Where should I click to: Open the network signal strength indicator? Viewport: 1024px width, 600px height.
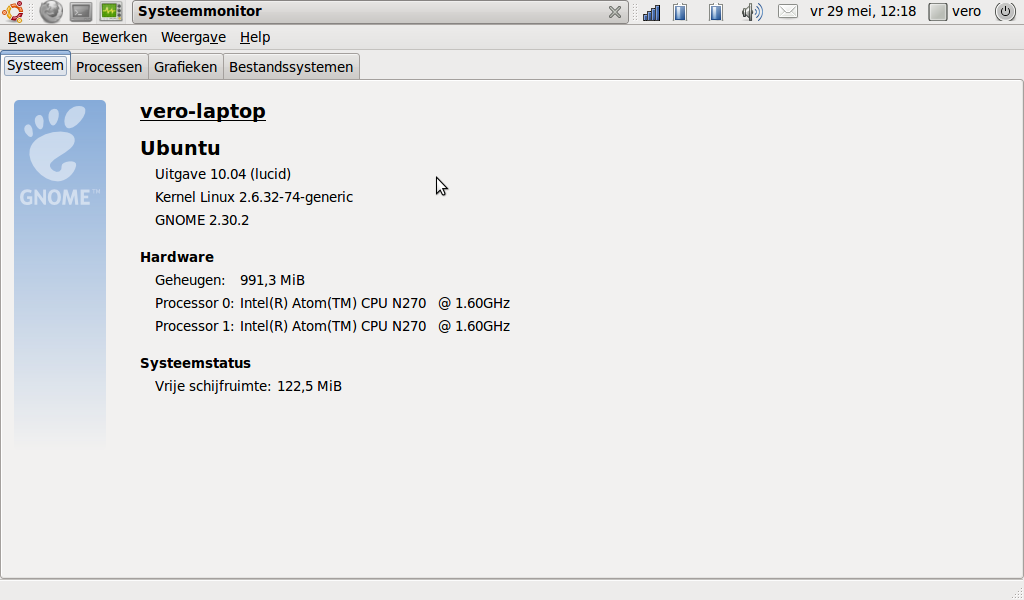click(x=651, y=12)
